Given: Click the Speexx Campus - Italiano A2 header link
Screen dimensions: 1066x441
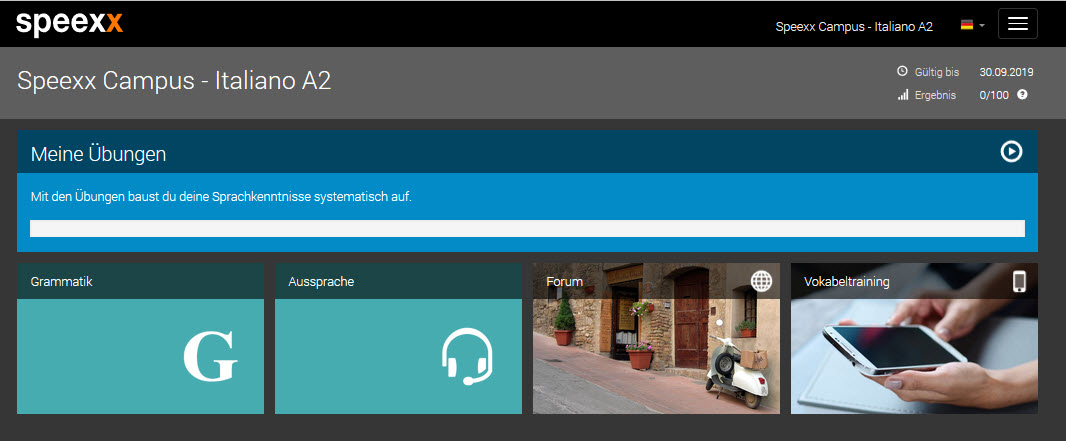Looking at the screenshot, I should 854,27.
